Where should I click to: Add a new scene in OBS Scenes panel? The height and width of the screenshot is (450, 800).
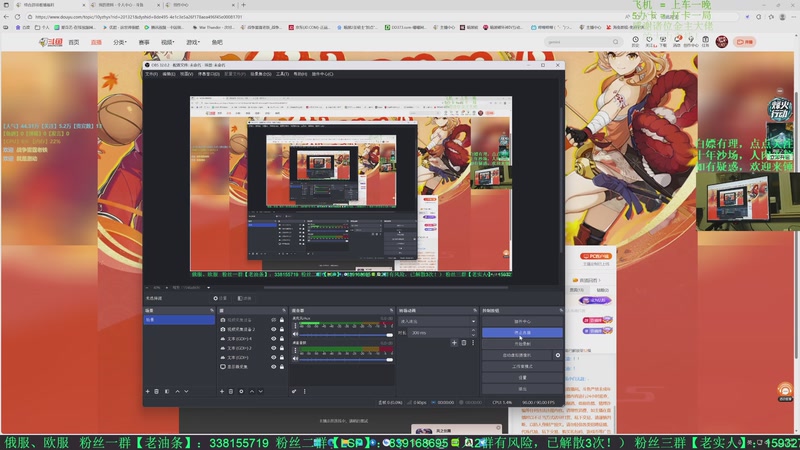tap(147, 391)
